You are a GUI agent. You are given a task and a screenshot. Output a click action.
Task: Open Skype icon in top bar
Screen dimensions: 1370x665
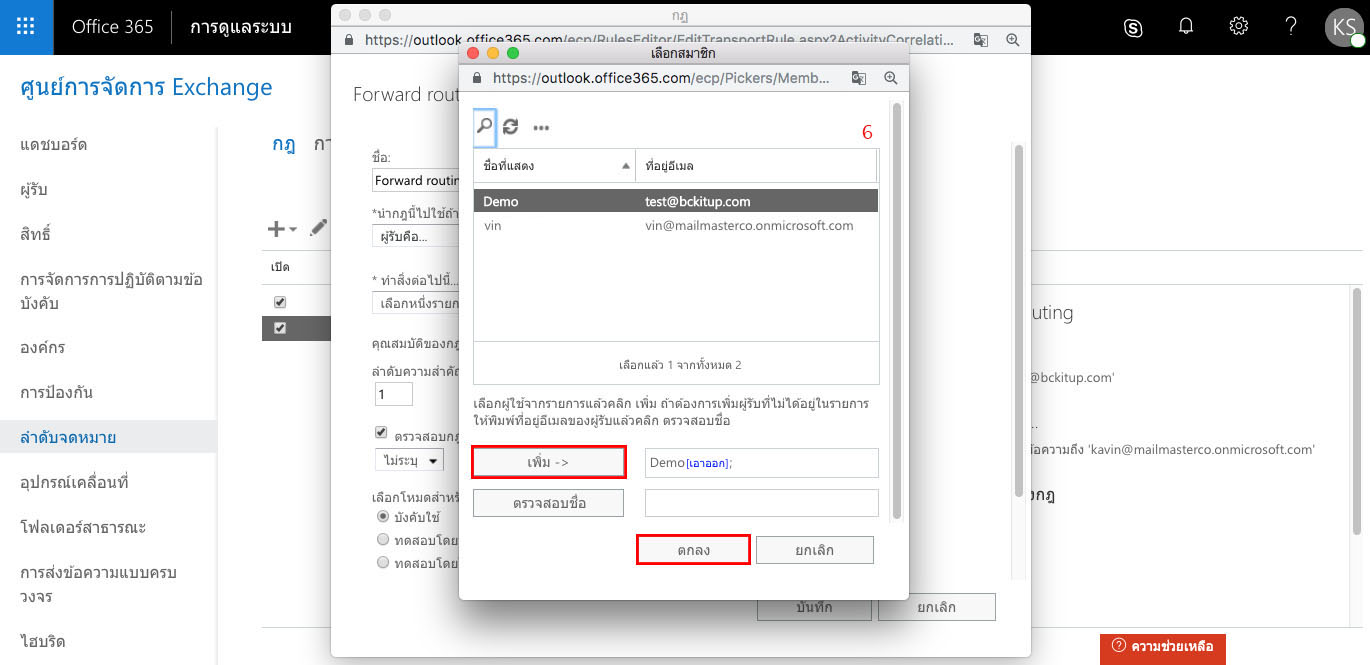(1133, 27)
